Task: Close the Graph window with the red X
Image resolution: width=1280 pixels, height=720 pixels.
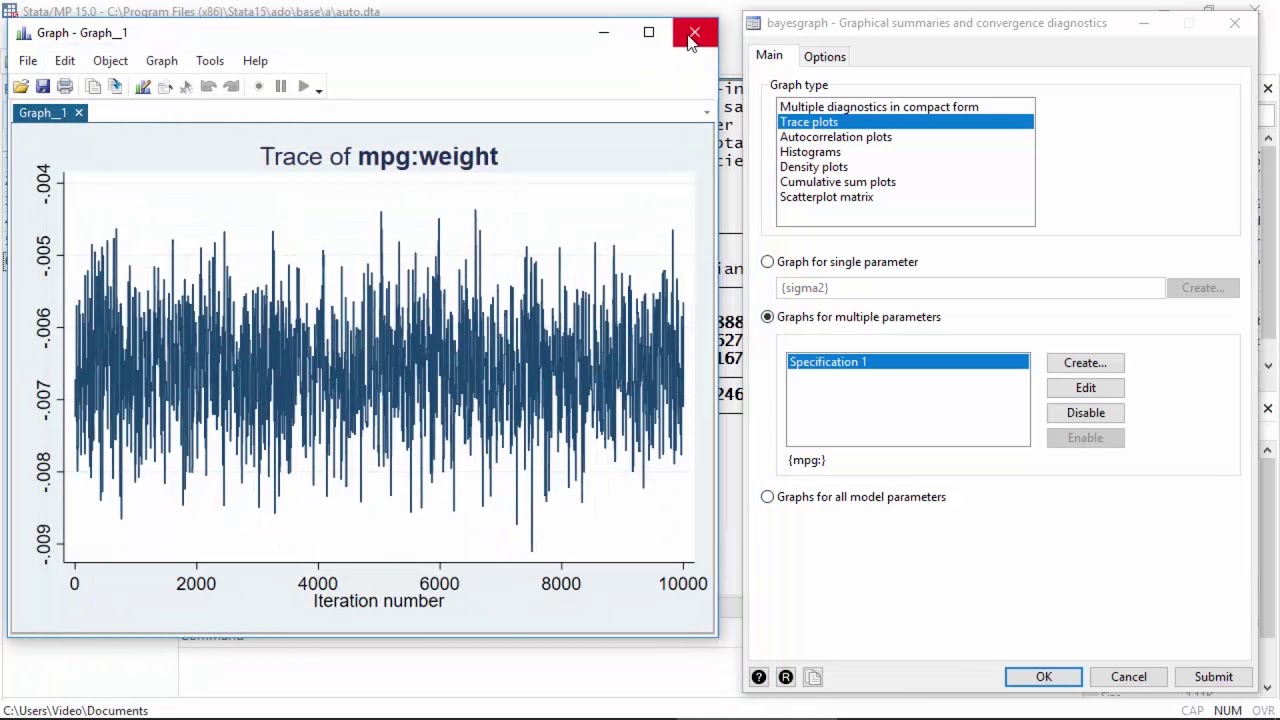Action: click(695, 33)
